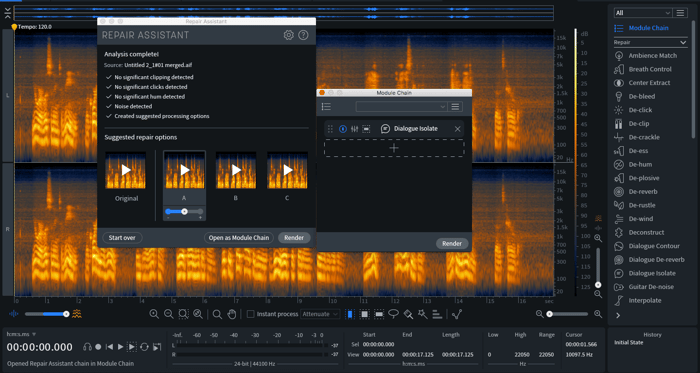The image size is (700, 373).
Task: Click Render in the Module Chain window
Action: pyautogui.click(x=452, y=244)
